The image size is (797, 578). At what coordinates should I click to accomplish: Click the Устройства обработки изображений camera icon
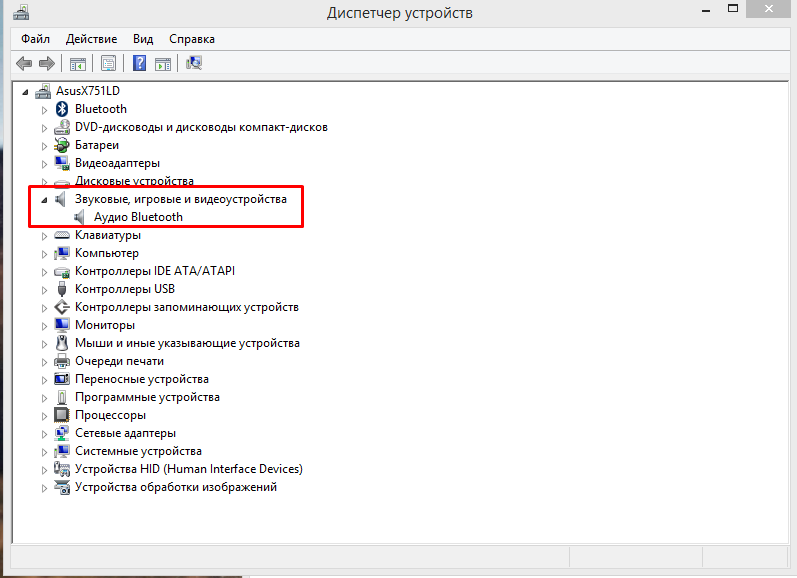pos(62,488)
